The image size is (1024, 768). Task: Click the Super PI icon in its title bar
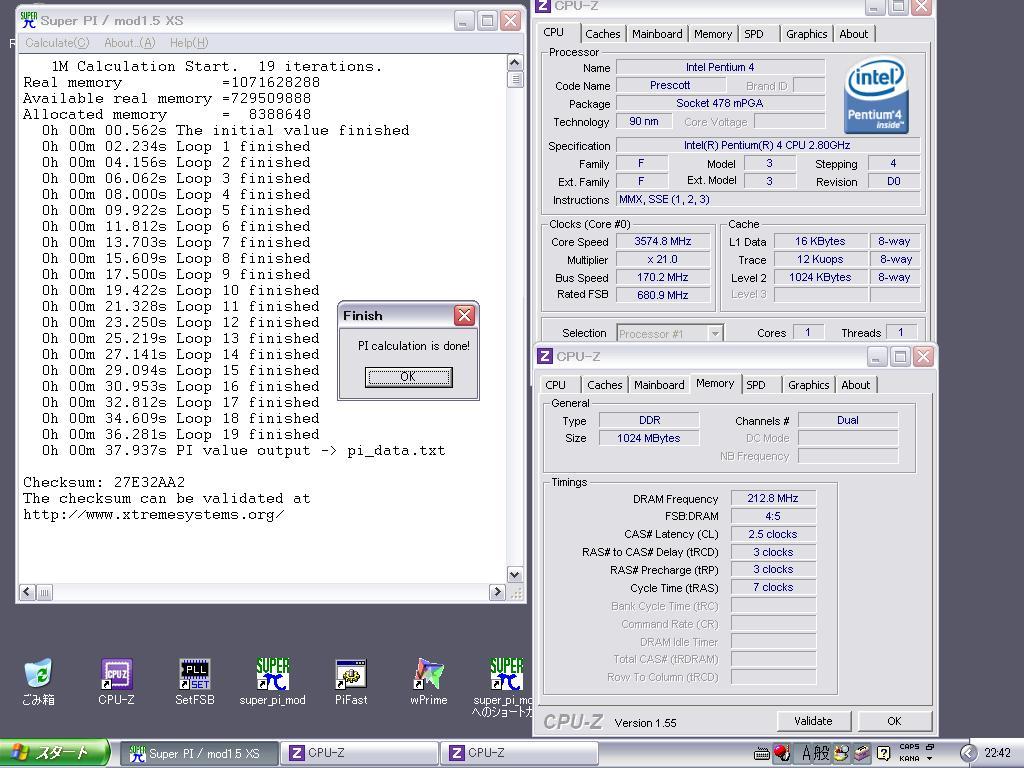(29, 20)
